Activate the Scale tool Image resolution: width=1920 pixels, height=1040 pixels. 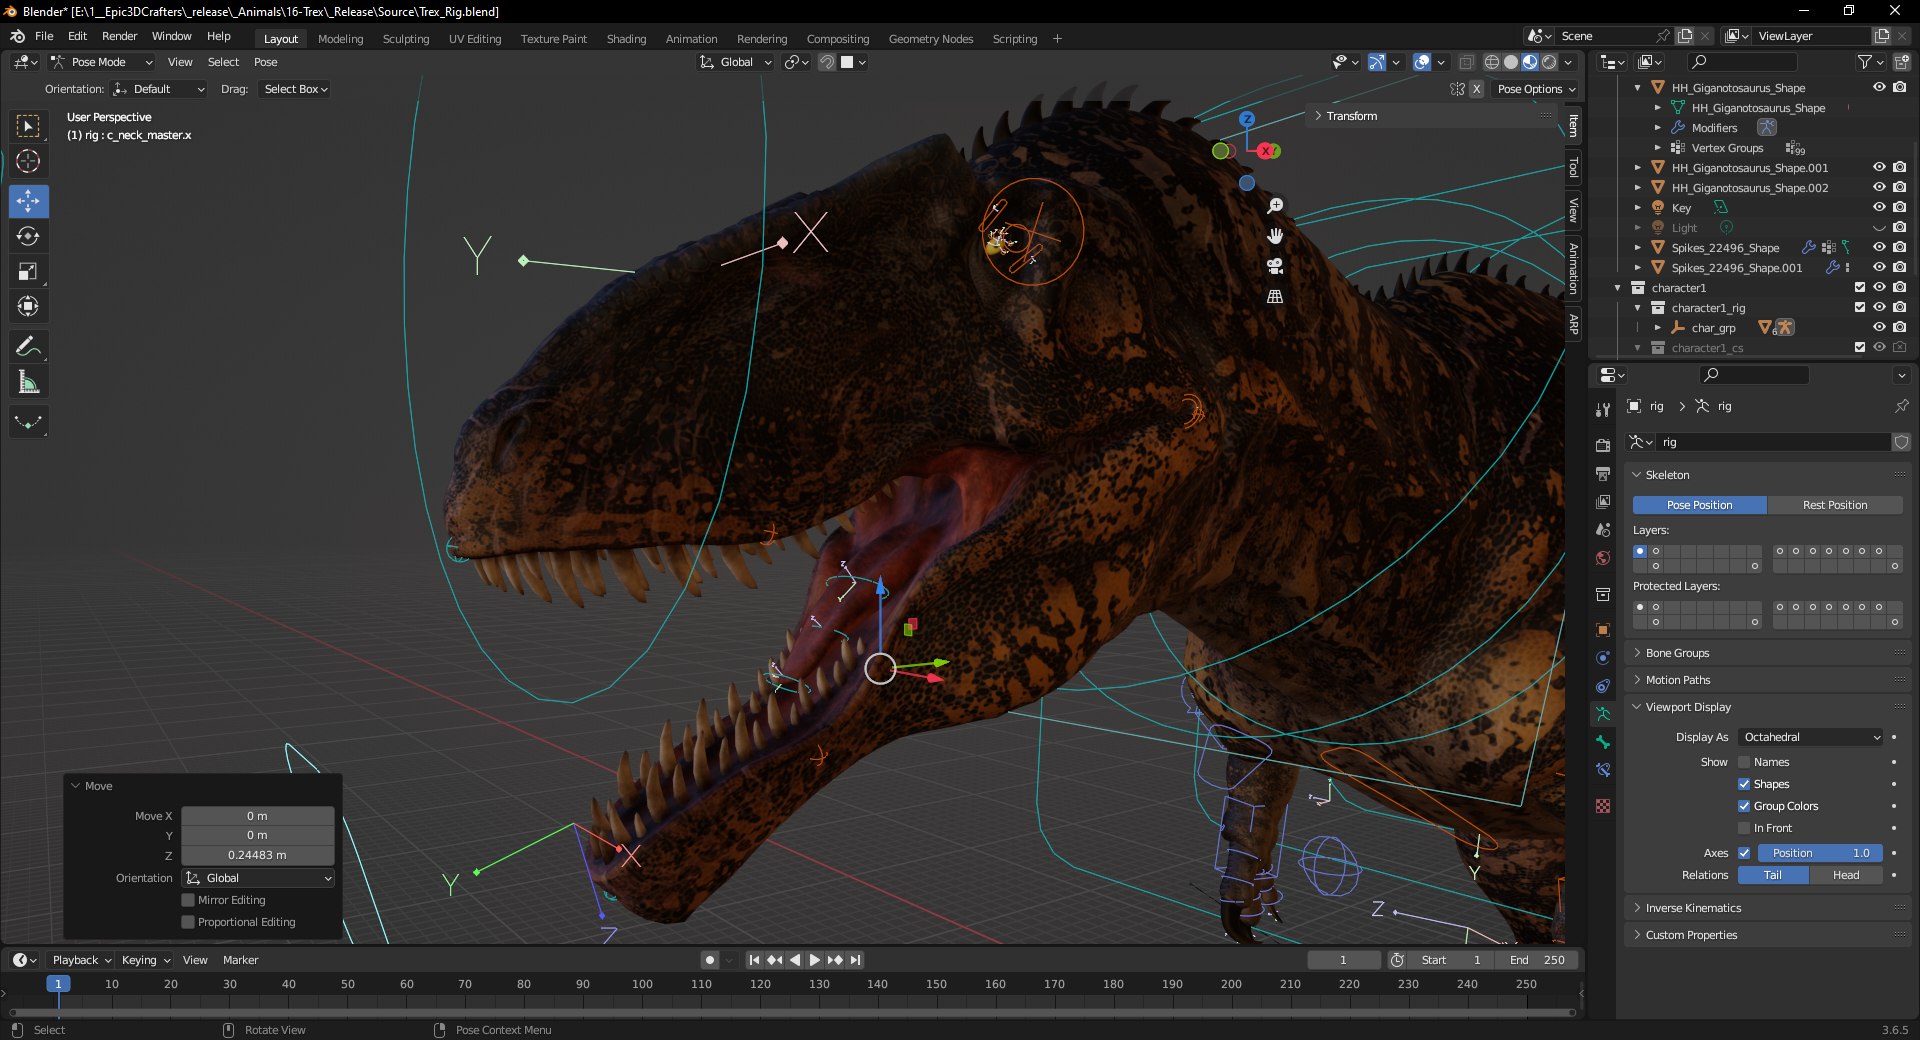(x=28, y=271)
